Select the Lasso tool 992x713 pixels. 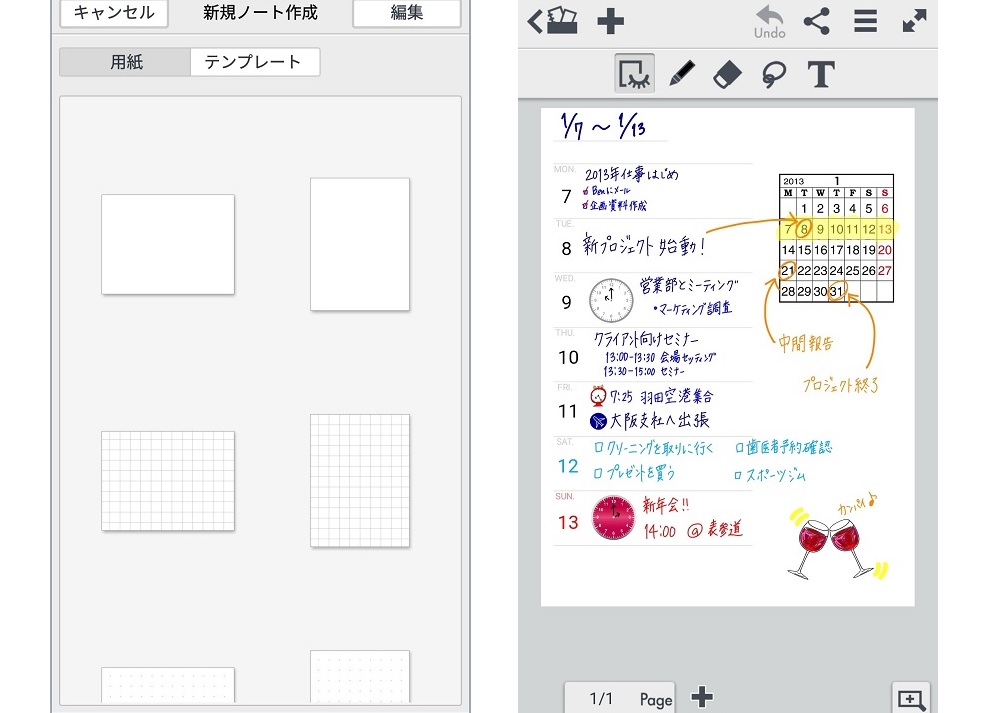[774, 74]
